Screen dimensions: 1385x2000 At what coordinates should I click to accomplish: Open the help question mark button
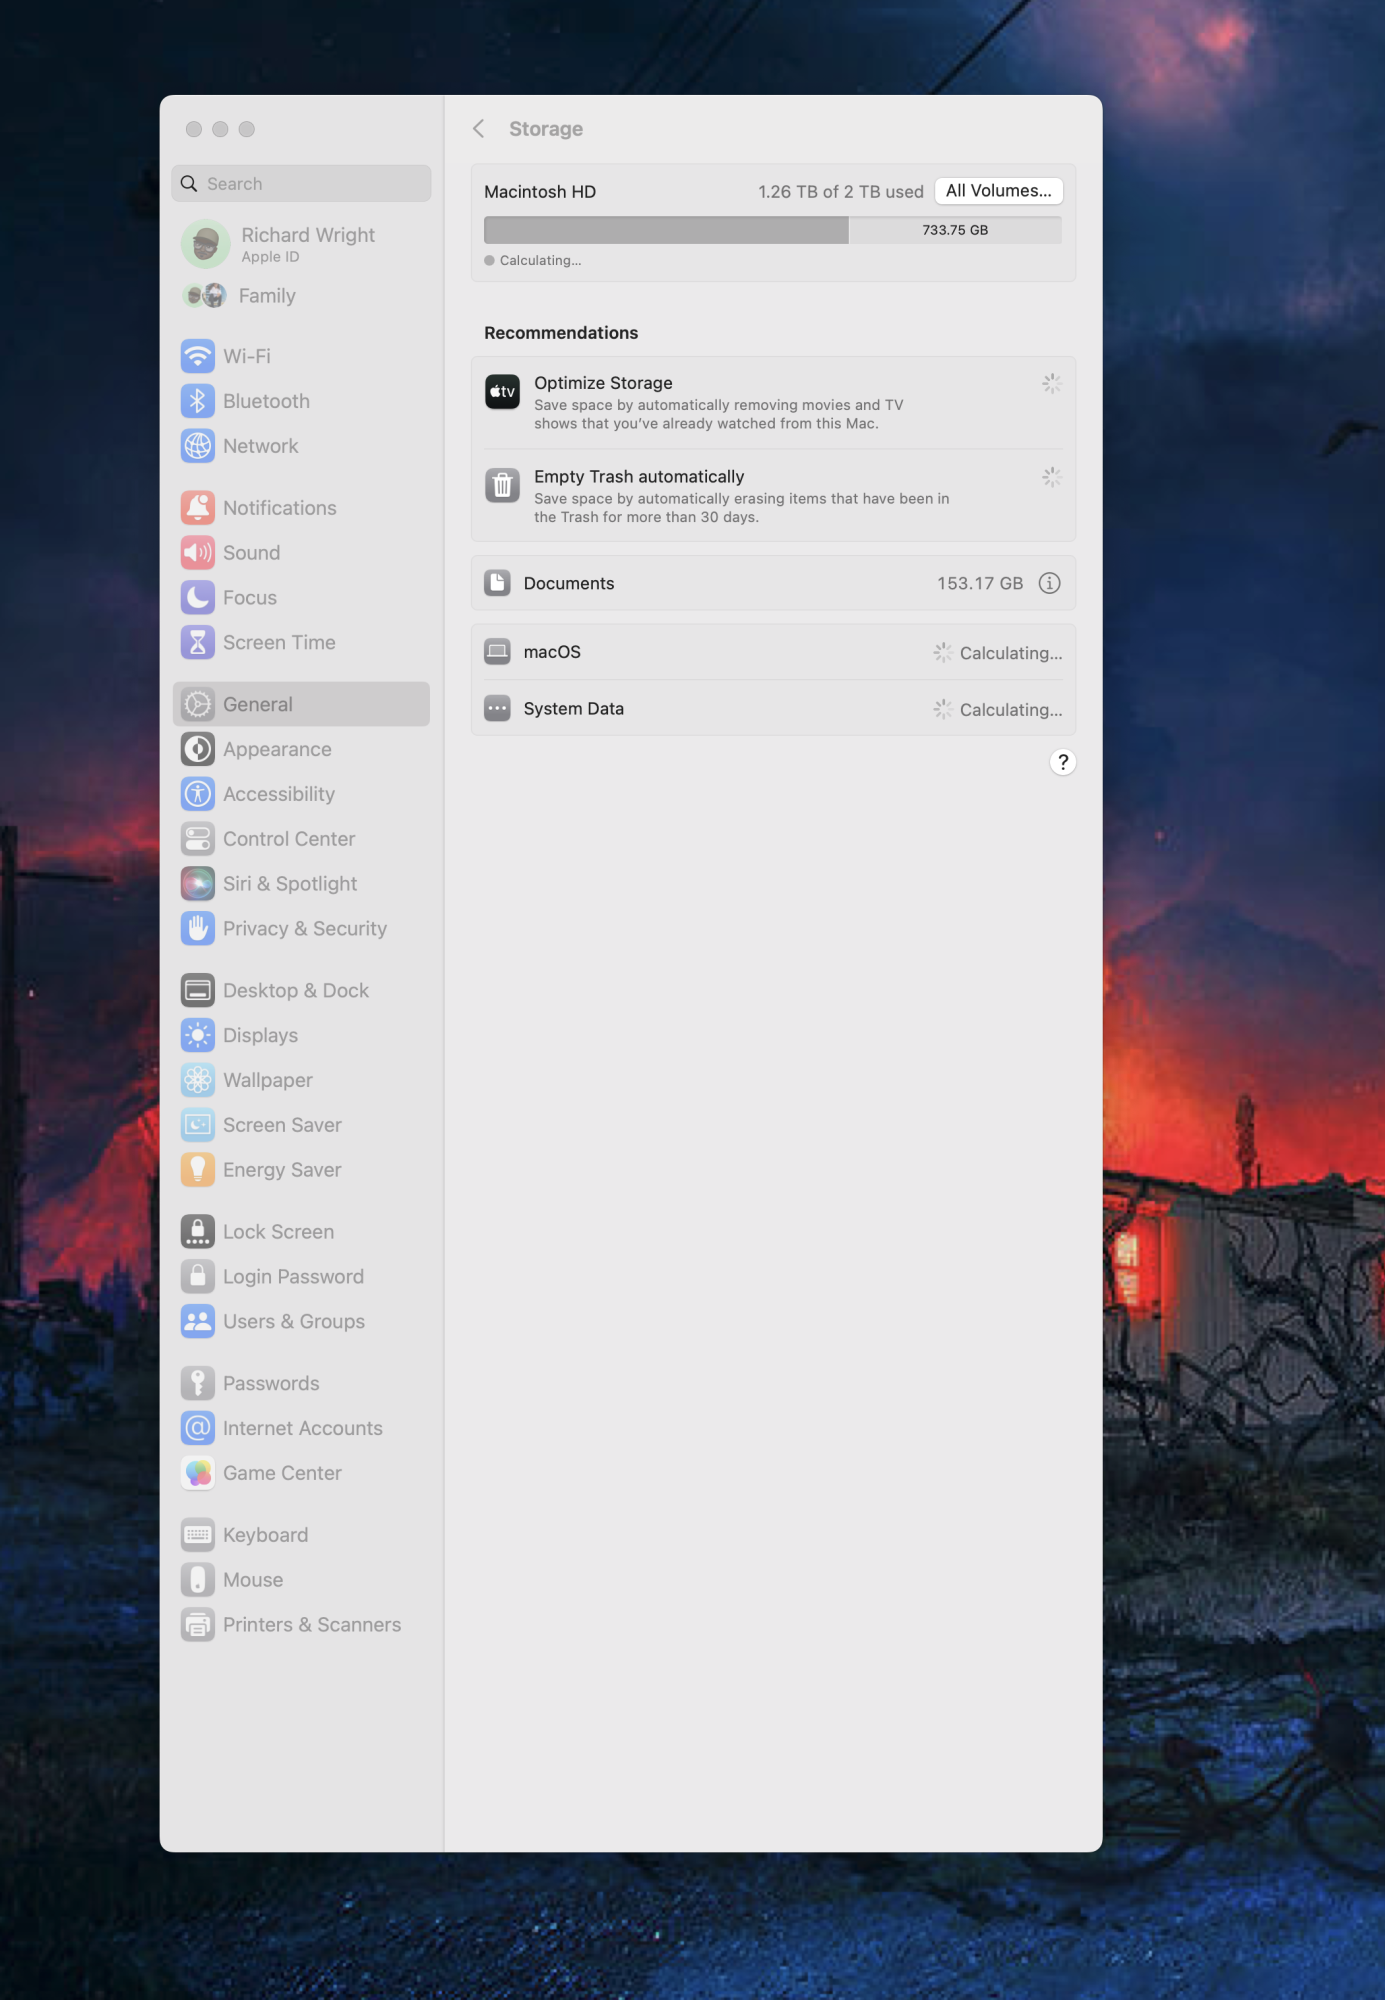click(1062, 762)
